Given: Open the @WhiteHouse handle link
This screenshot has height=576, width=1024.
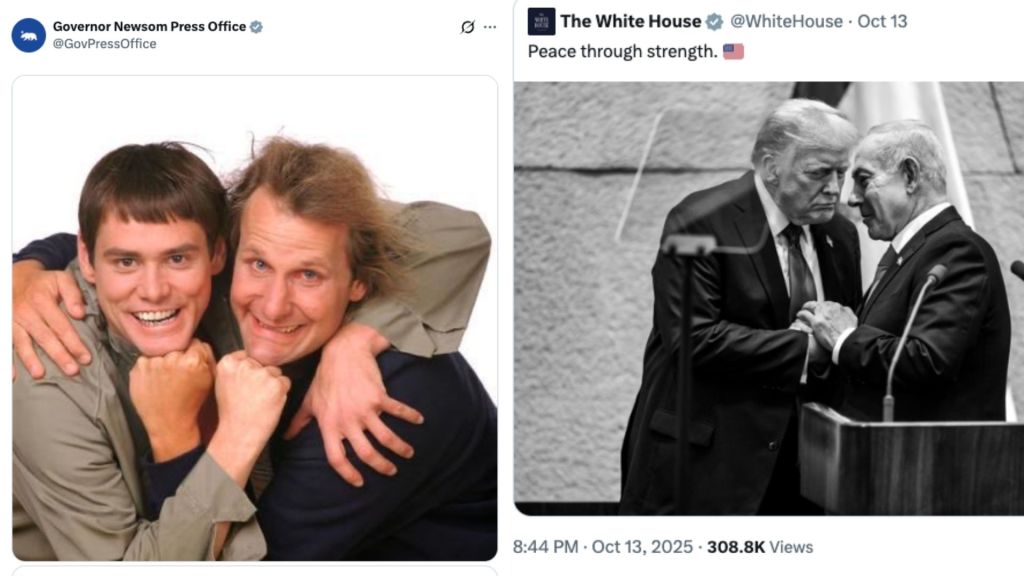Looking at the screenshot, I should tap(786, 21).
